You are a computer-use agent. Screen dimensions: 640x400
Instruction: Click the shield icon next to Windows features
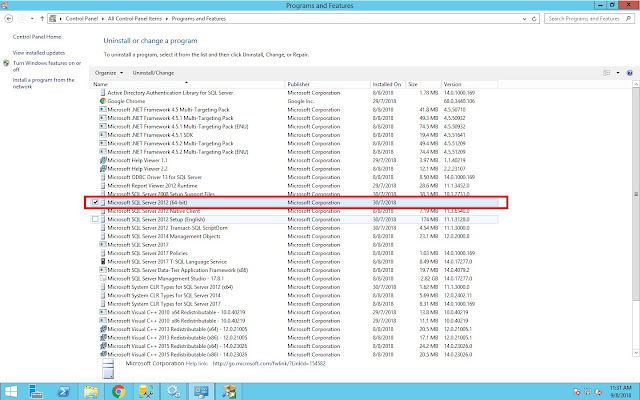point(6,63)
